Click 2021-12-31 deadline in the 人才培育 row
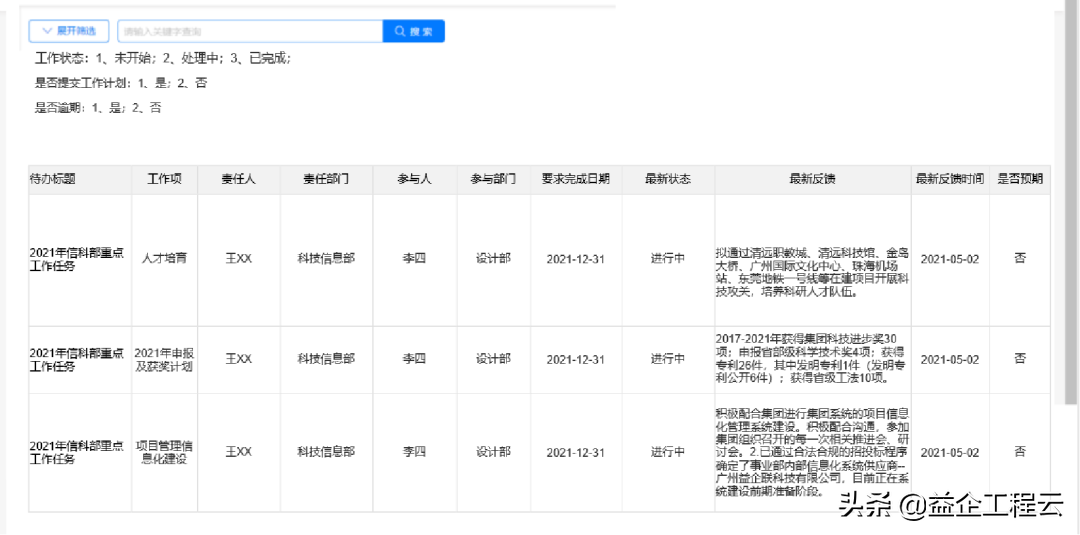This screenshot has width=1080, height=535. point(576,260)
